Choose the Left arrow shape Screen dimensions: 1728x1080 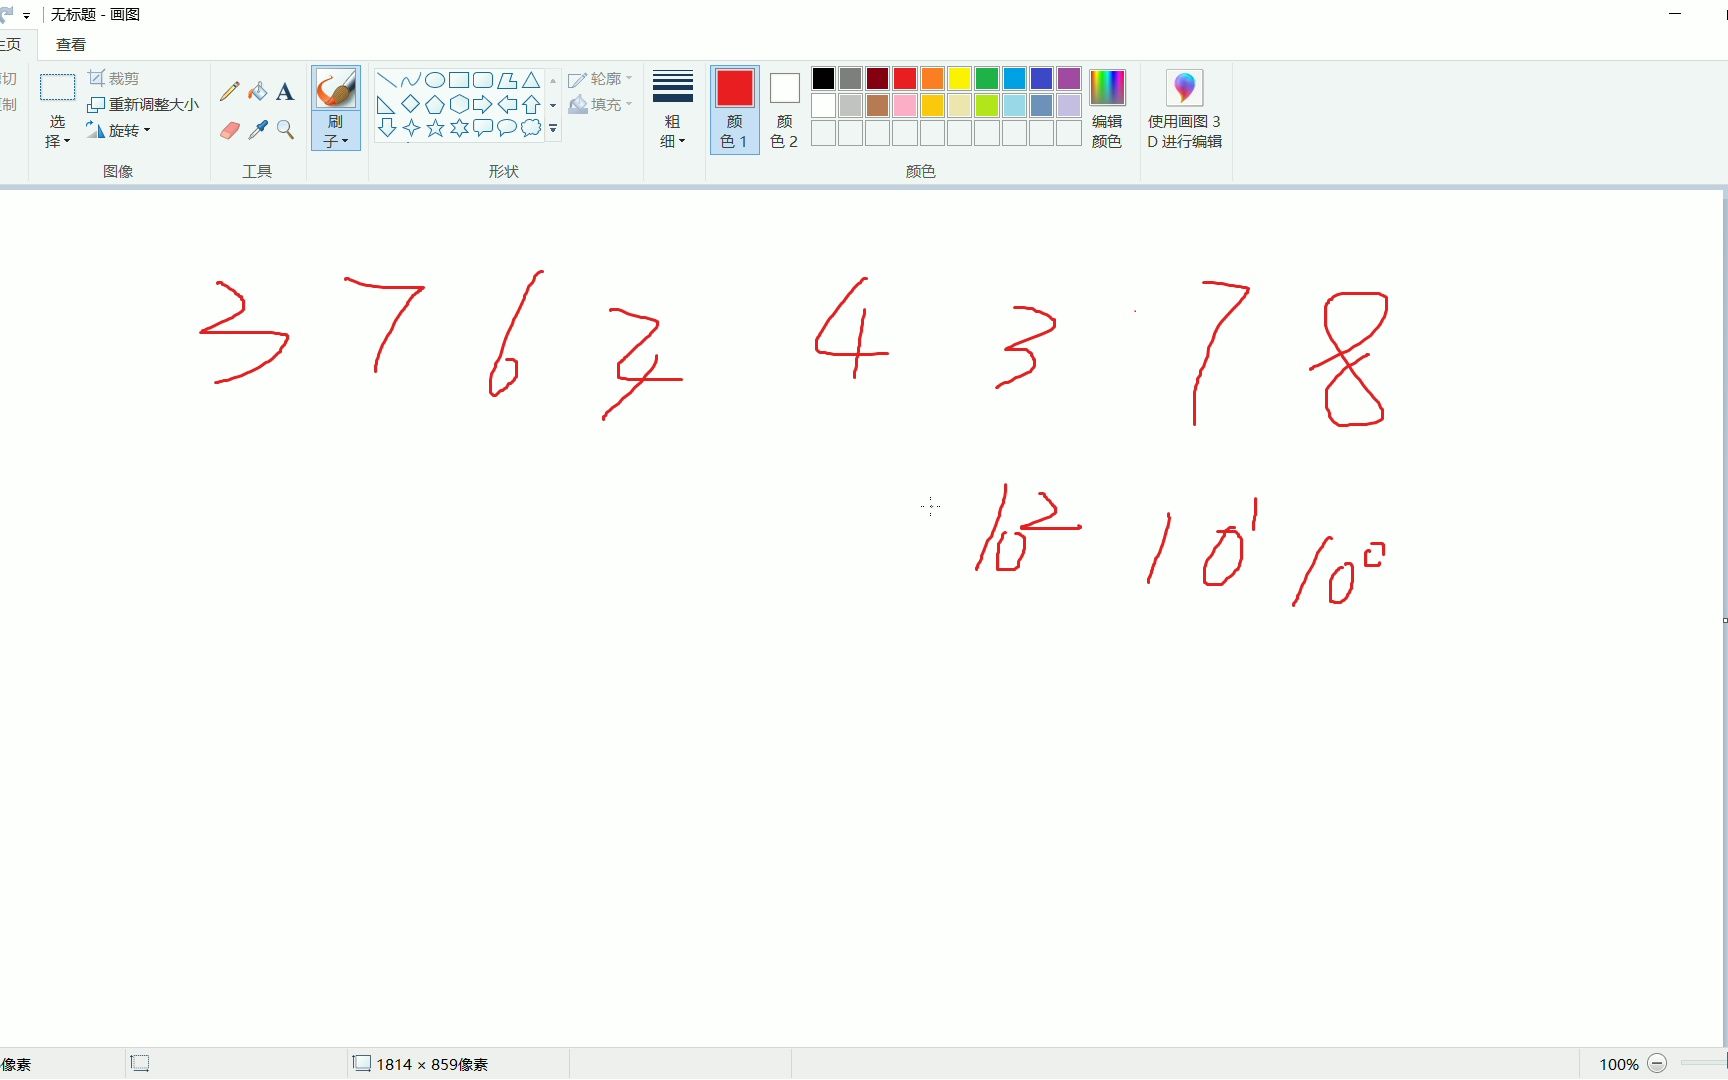507,104
